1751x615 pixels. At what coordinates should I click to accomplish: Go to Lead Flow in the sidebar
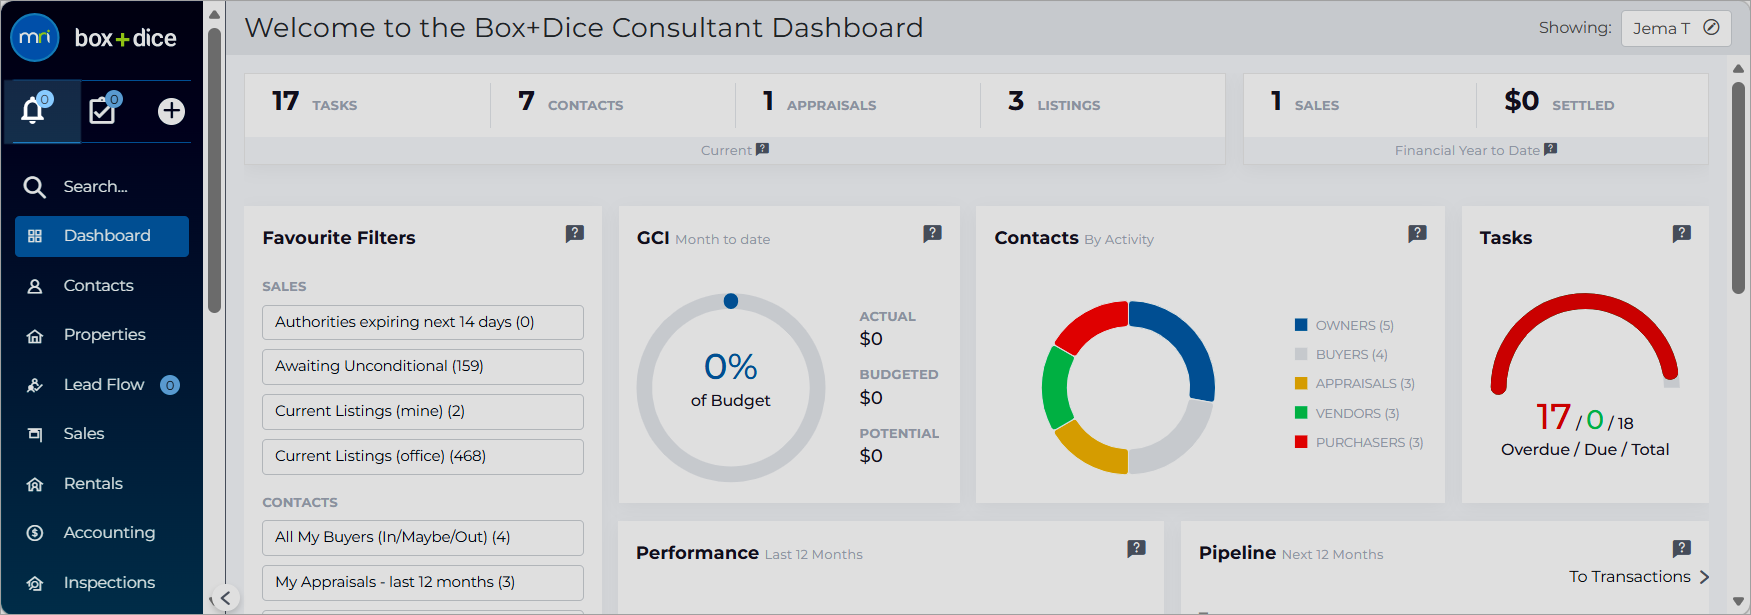(102, 385)
